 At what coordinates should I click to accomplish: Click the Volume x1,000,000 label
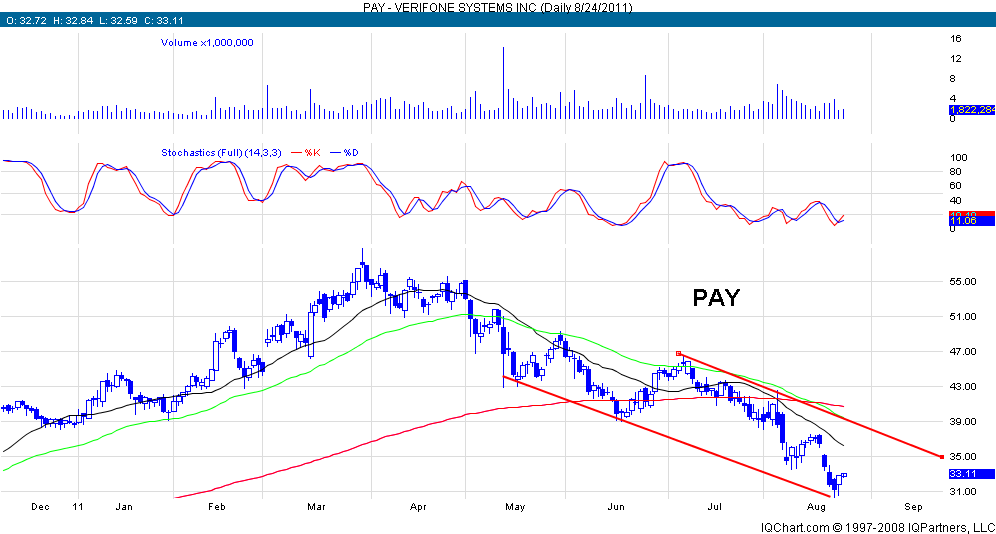(x=207, y=43)
